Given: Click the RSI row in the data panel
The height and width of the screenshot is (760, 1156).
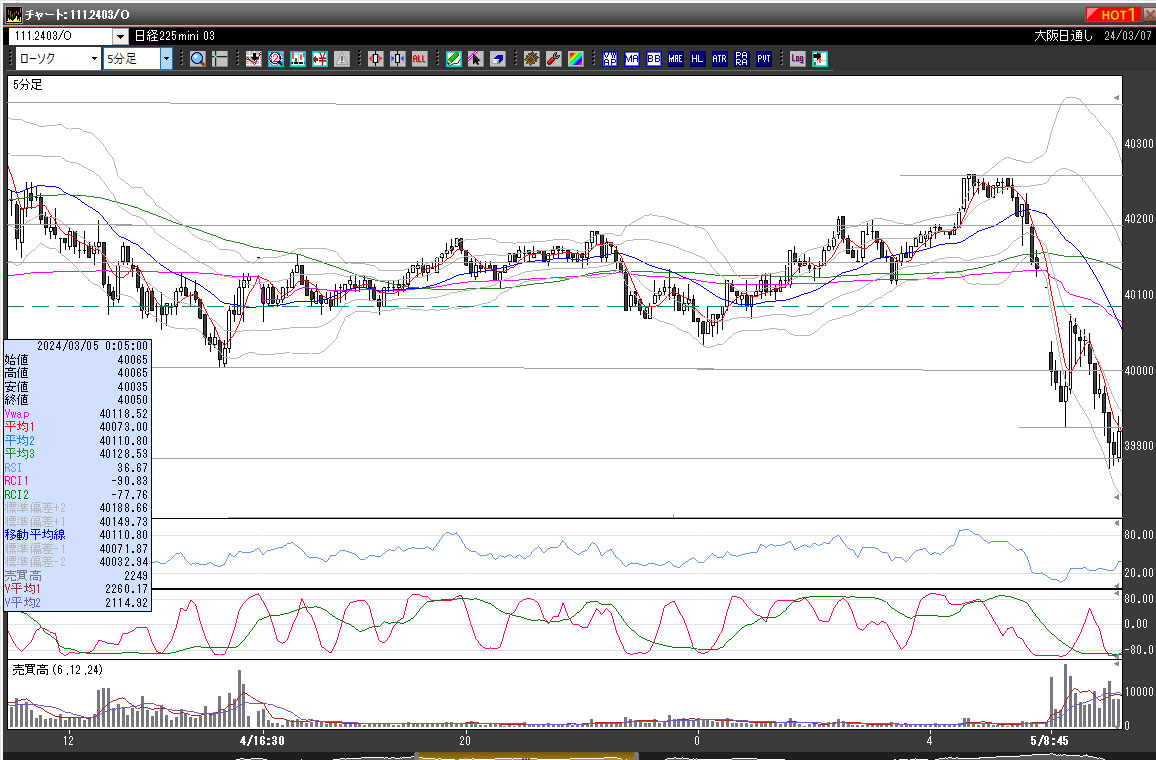Looking at the screenshot, I should pos(77,468).
